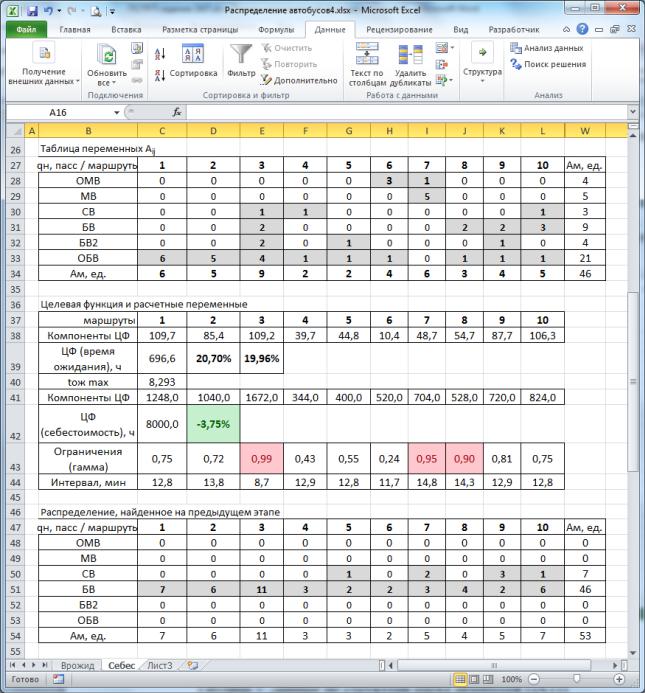Viewport: 645px width, 693px height.
Task: Open the What-If Analysis dropdown arrow
Action: tap(451, 80)
